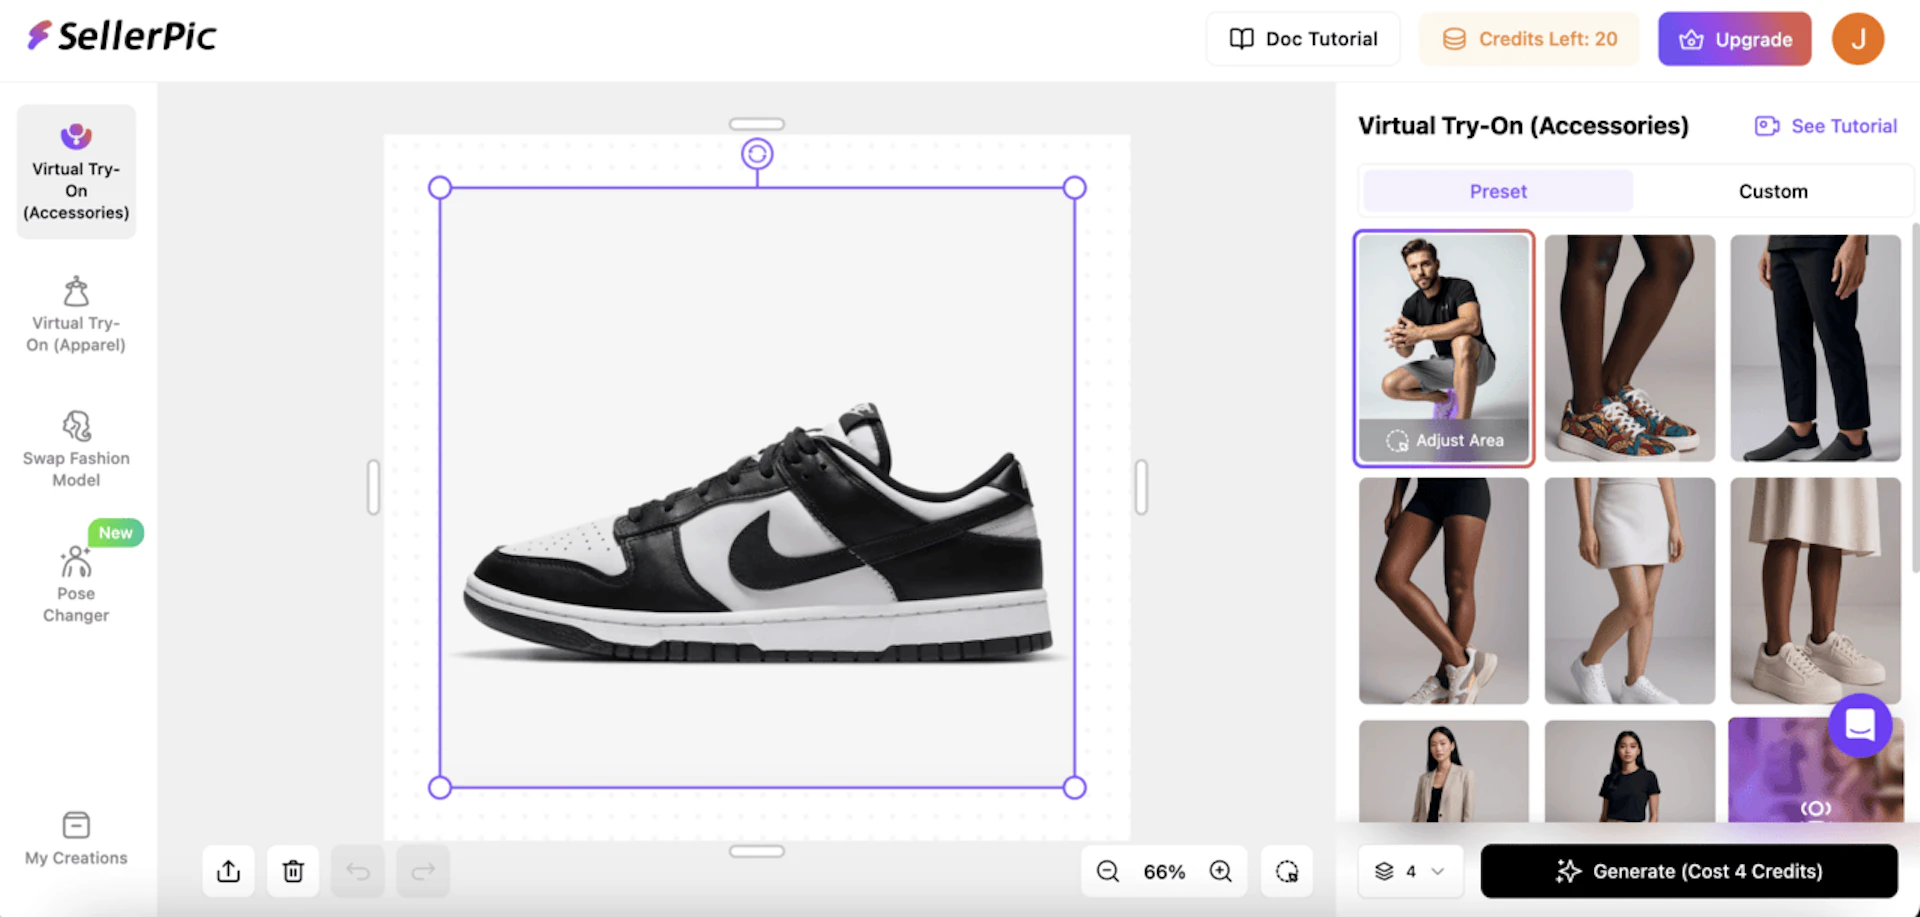This screenshot has width=1920, height=917.
Task: Click the Virtual Try-On (Accessories) panel title
Action: [1523, 126]
